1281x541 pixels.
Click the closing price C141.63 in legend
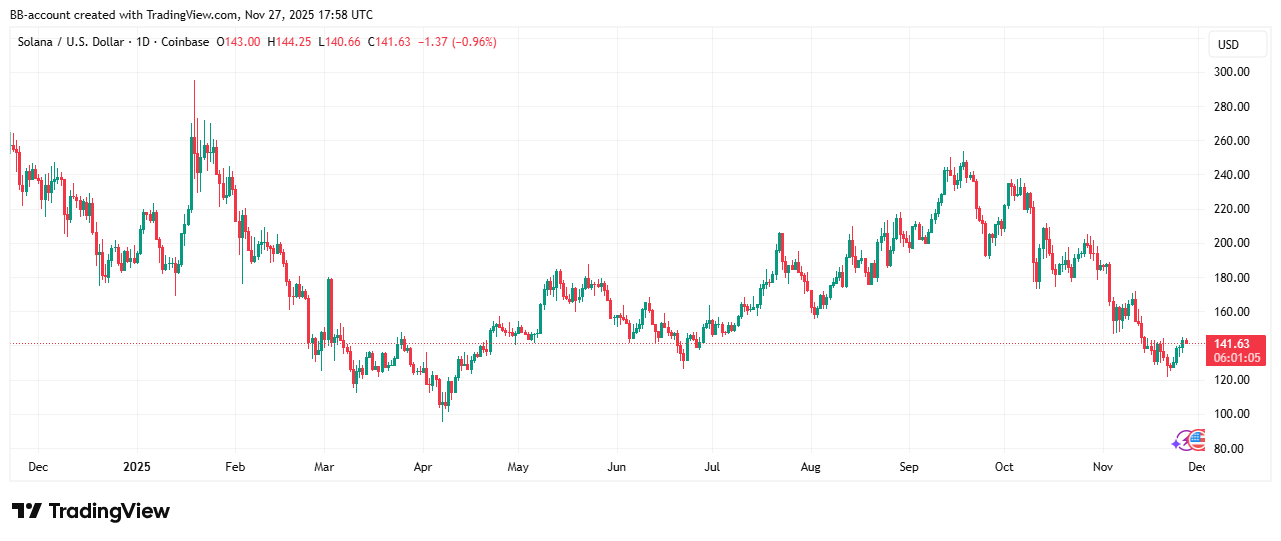coord(389,42)
